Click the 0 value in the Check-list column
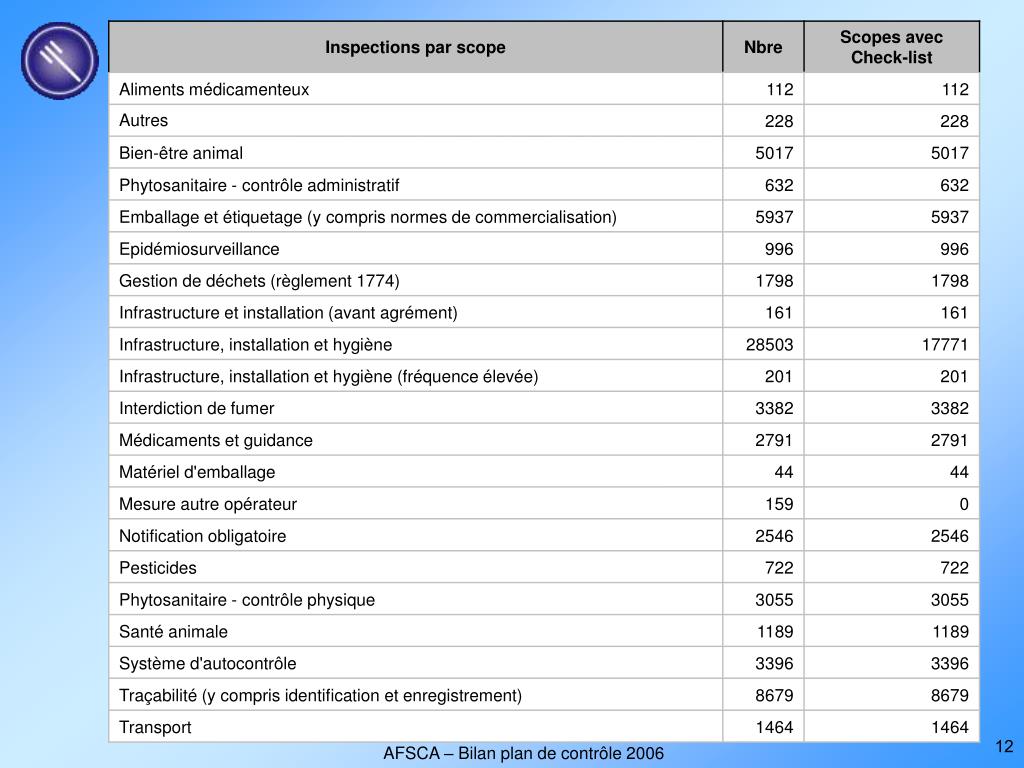 pos(964,504)
